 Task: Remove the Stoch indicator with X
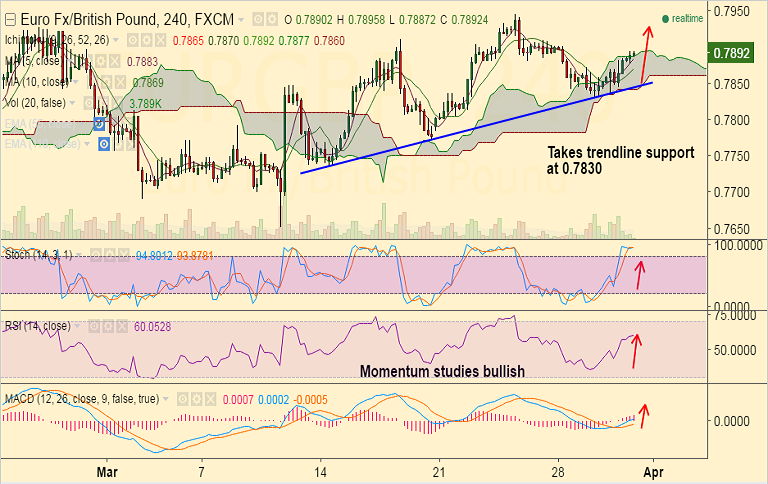click(123, 255)
